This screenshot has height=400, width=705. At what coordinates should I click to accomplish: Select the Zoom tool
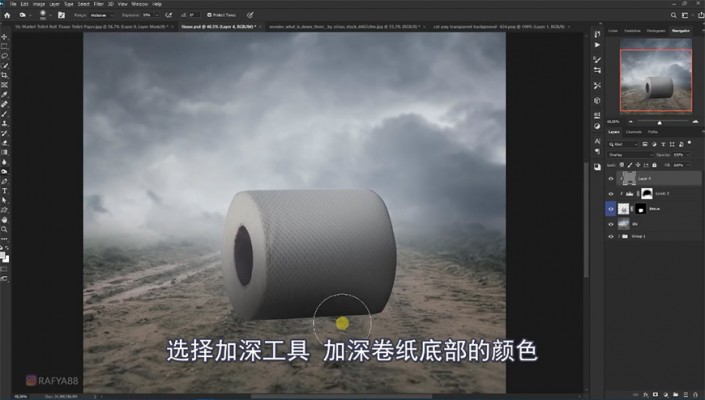(x=4, y=229)
